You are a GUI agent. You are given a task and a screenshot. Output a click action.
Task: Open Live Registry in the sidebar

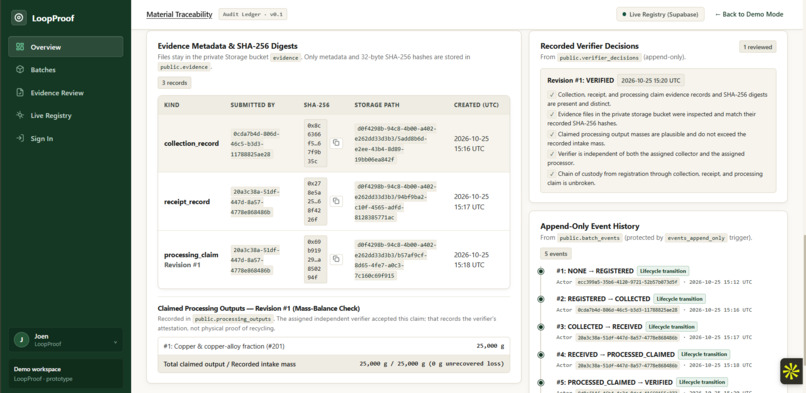66,116
